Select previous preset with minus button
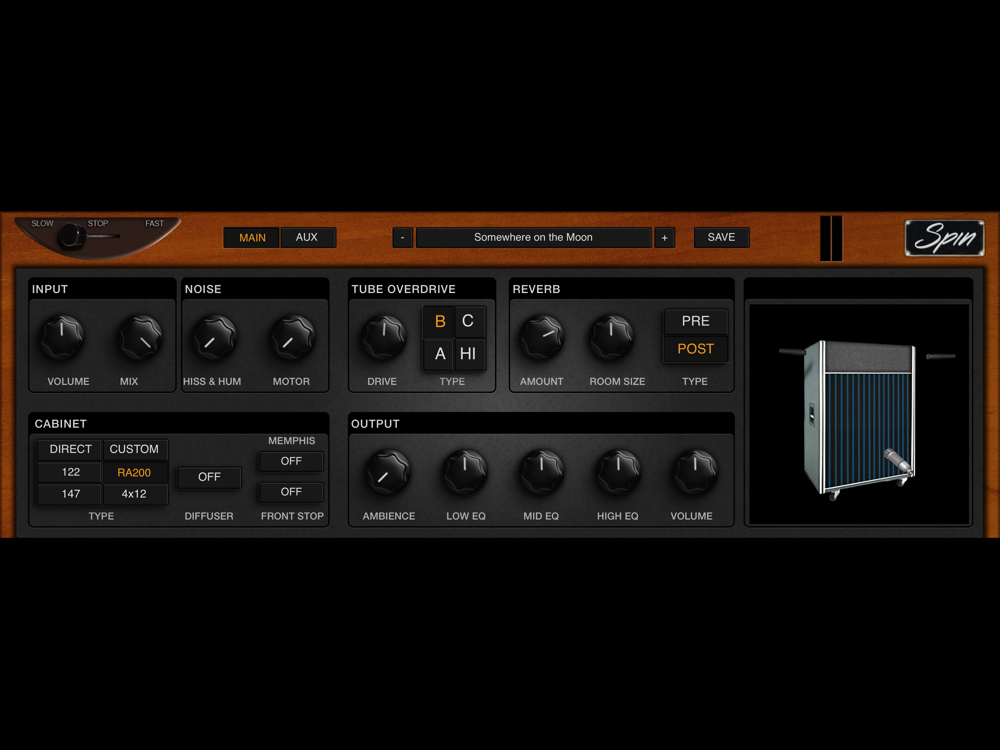The width and height of the screenshot is (1000, 750). [x=402, y=237]
